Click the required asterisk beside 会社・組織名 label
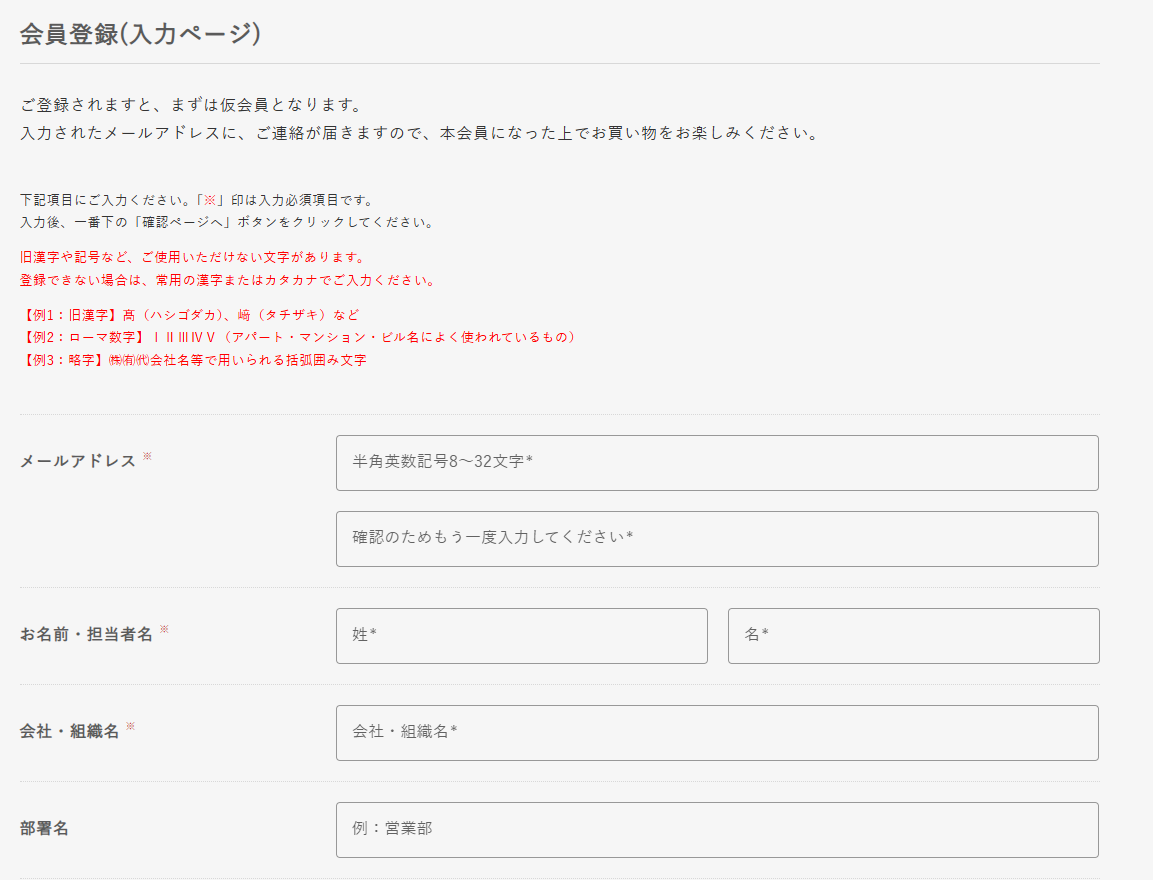Screen dimensions: 1153x880 [130, 727]
